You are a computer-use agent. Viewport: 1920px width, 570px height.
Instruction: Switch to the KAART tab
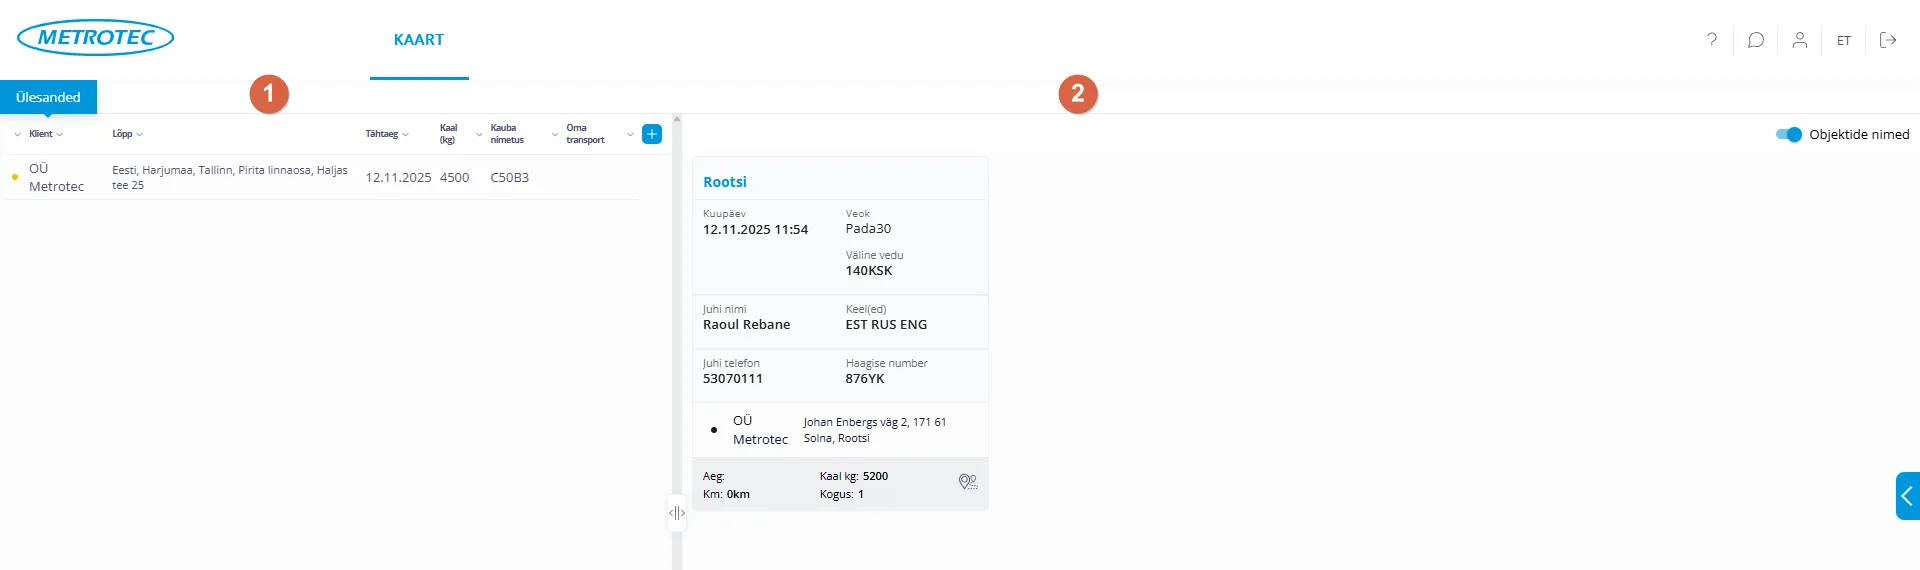click(x=419, y=40)
